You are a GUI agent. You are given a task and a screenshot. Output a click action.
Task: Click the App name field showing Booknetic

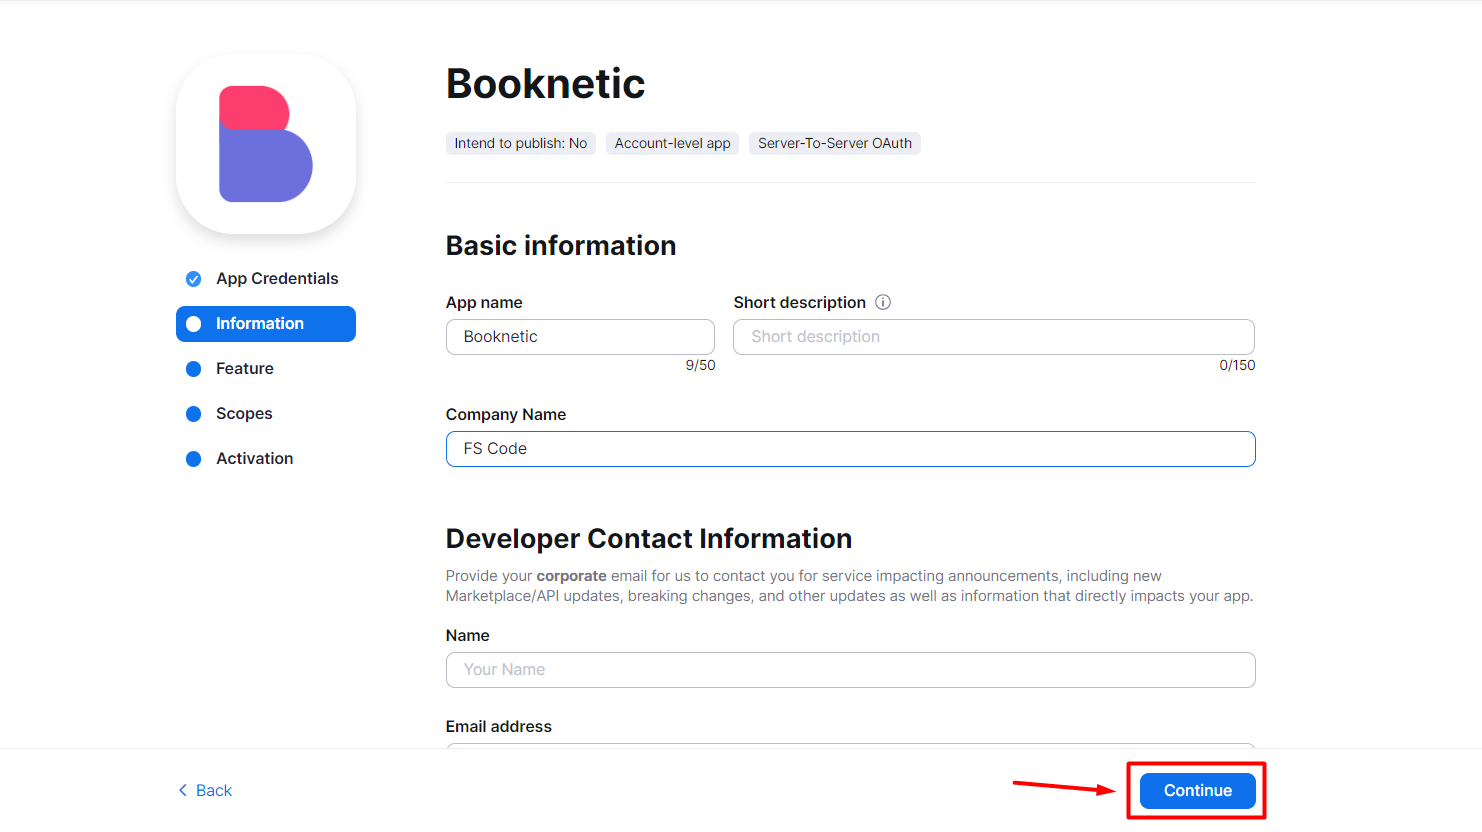coord(580,336)
